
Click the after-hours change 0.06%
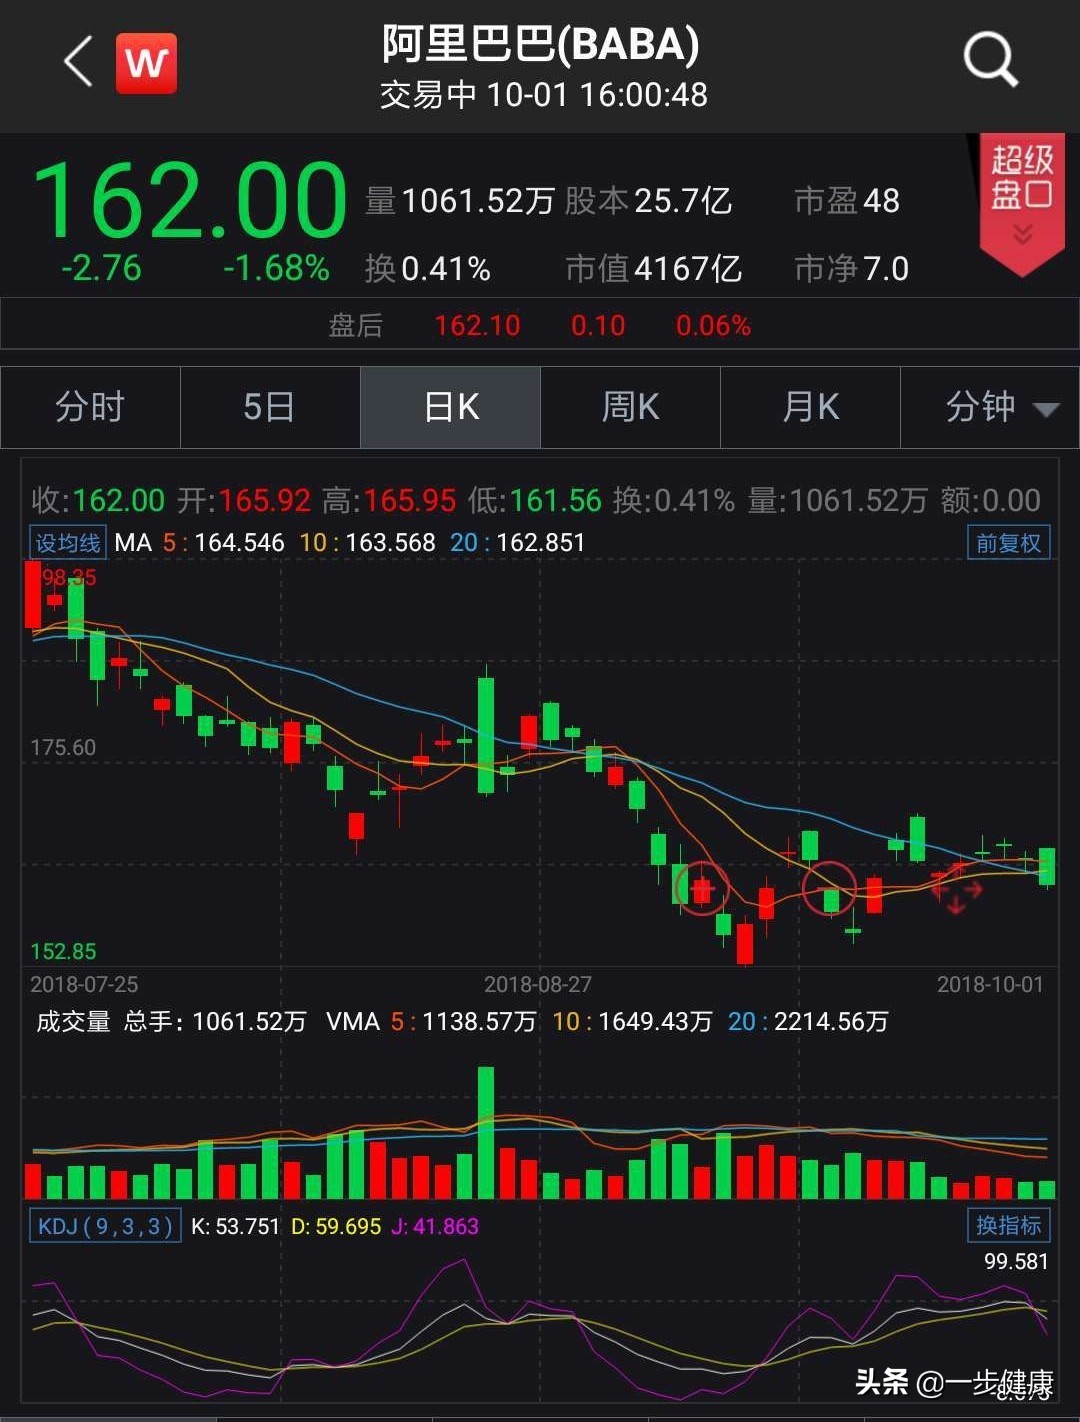point(713,325)
